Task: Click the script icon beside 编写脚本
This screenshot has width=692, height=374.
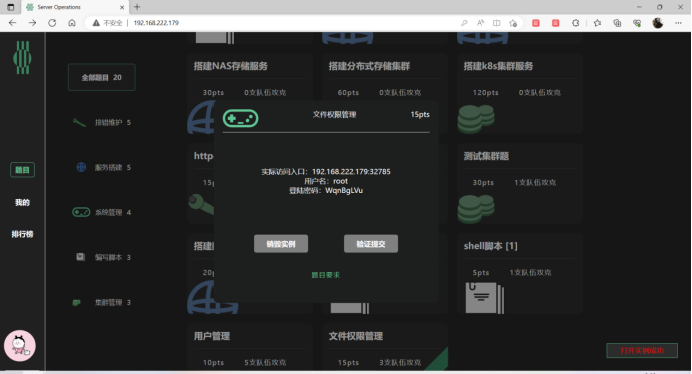Action: pos(80,257)
